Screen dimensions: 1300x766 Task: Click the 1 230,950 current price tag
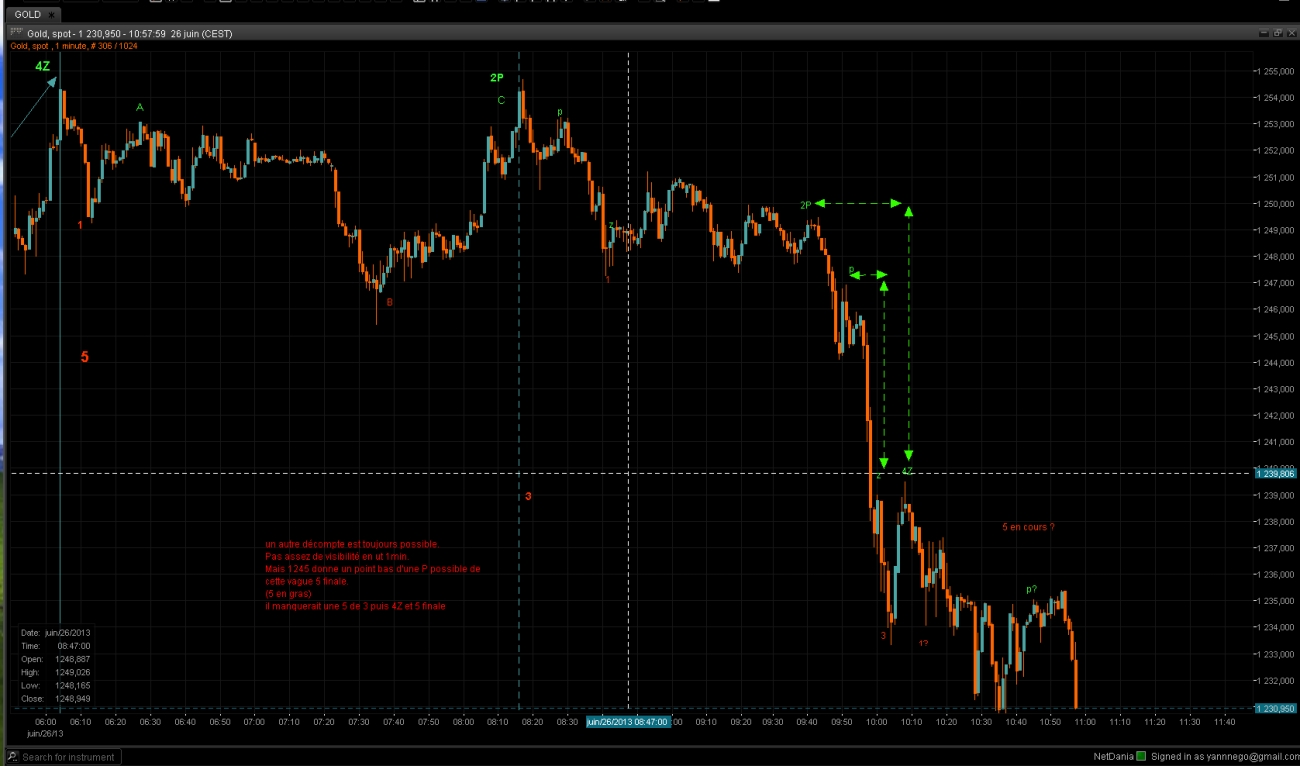tap(1275, 708)
